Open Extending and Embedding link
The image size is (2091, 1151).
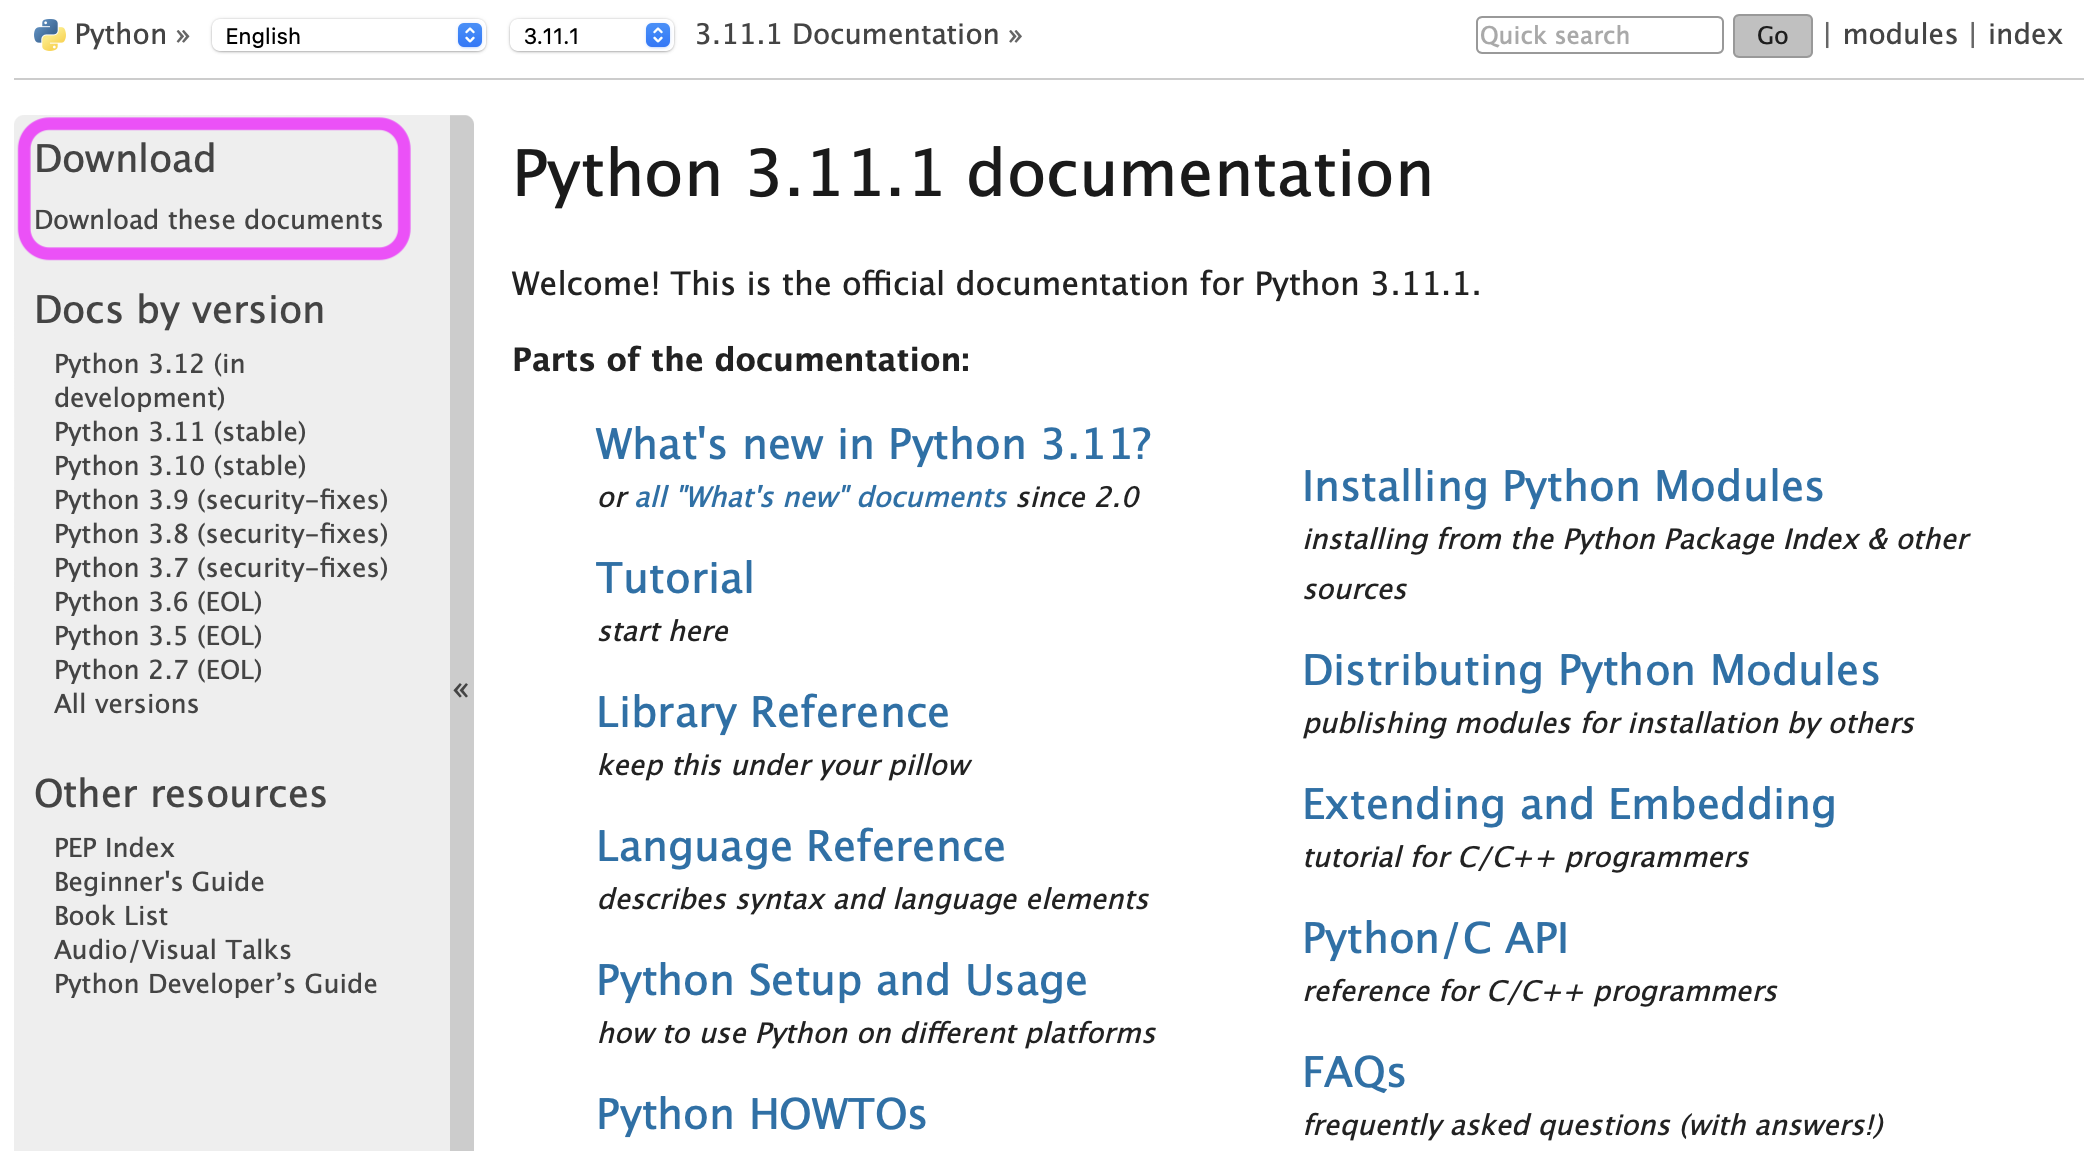click(x=1569, y=804)
